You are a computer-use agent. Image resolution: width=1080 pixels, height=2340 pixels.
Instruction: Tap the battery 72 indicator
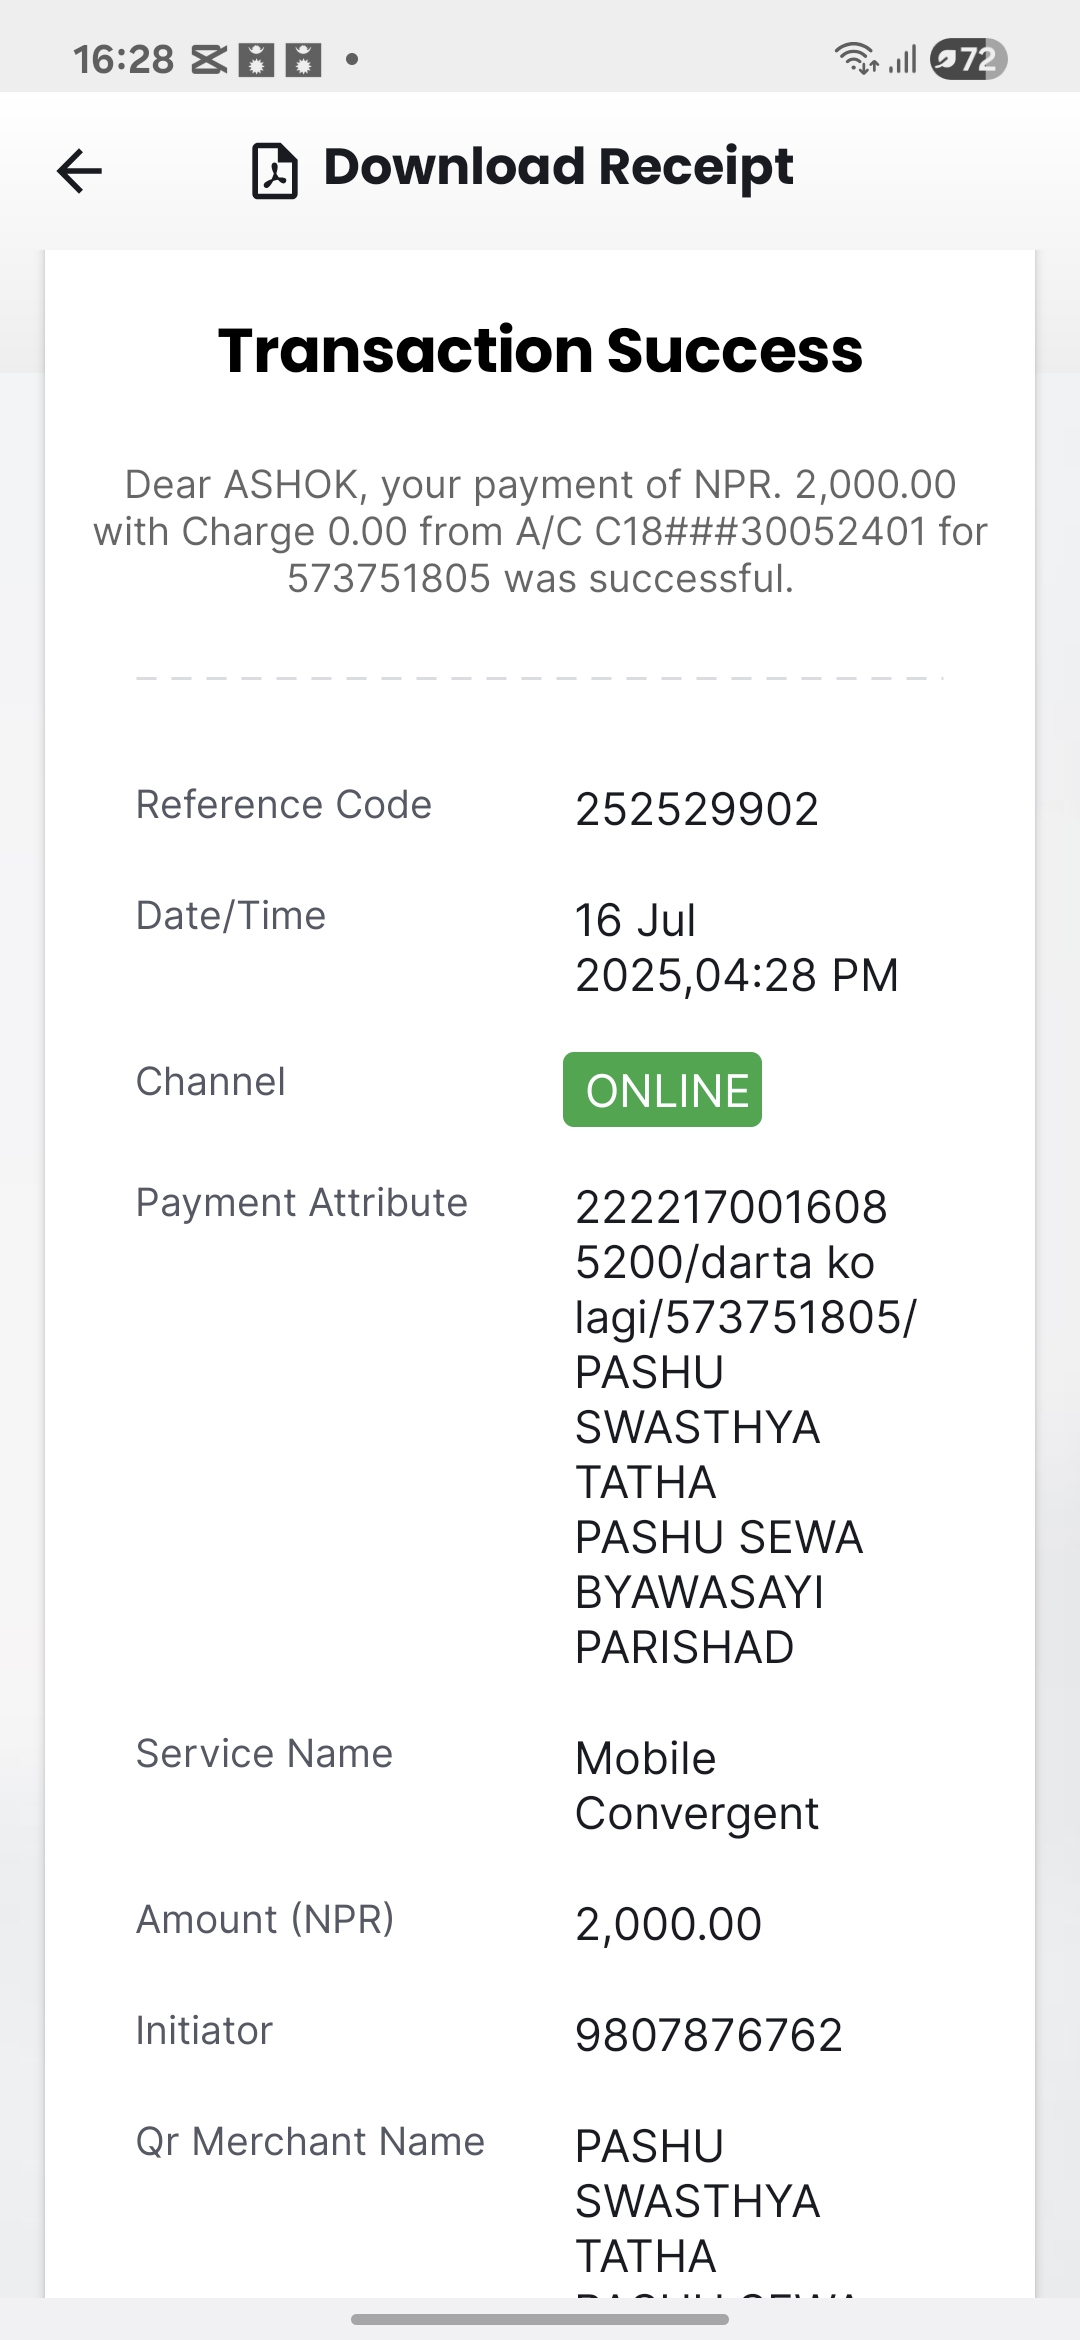(x=967, y=60)
